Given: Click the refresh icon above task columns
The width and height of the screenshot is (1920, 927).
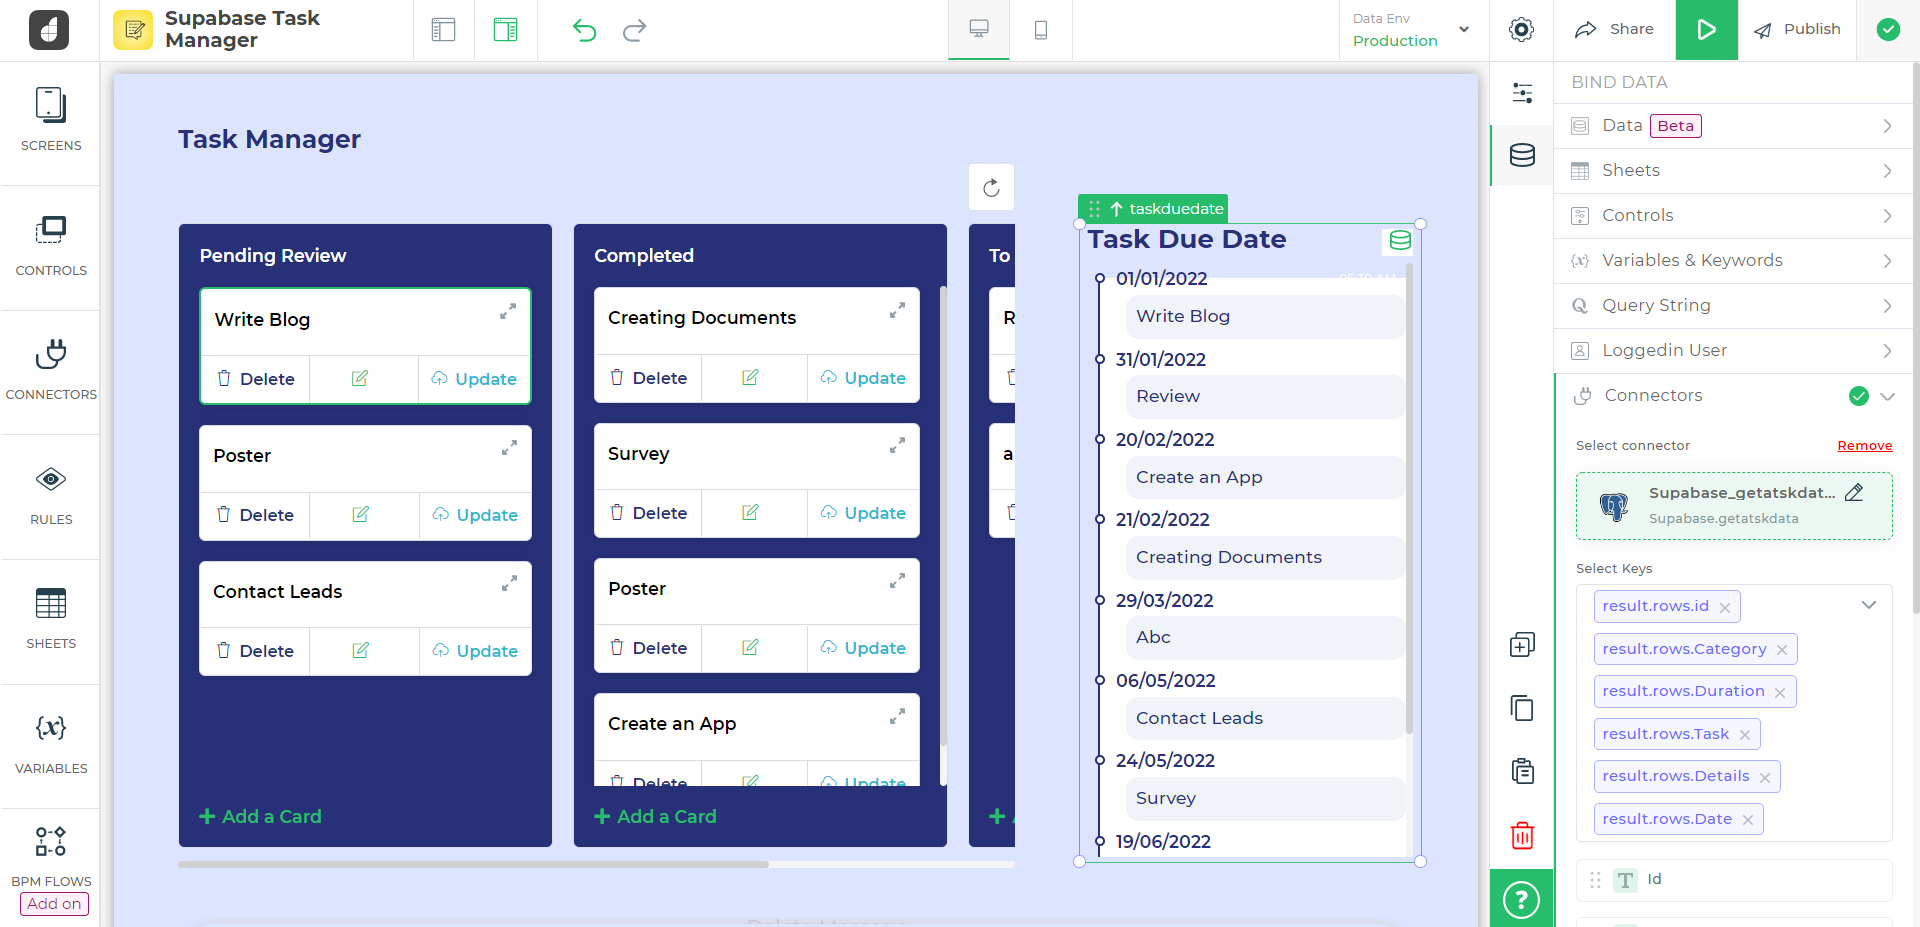Looking at the screenshot, I should click(991, 188).
